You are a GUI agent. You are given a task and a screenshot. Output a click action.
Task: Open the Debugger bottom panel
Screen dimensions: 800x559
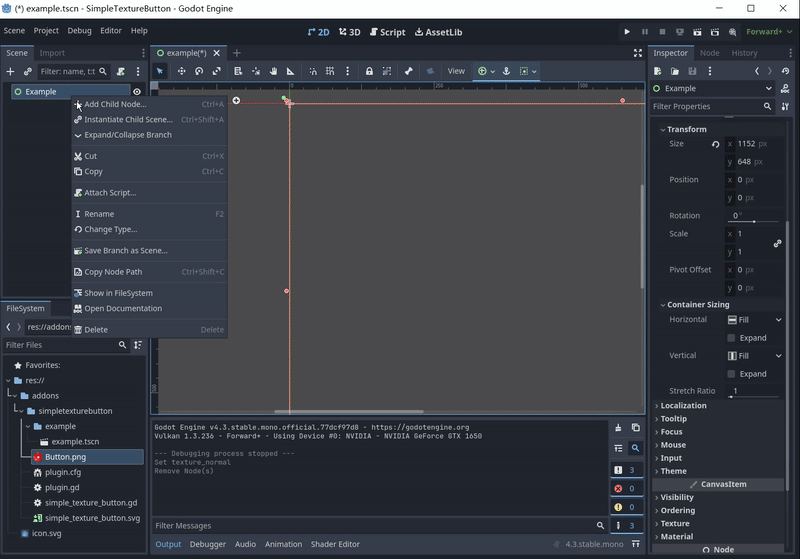coord(208,544)
